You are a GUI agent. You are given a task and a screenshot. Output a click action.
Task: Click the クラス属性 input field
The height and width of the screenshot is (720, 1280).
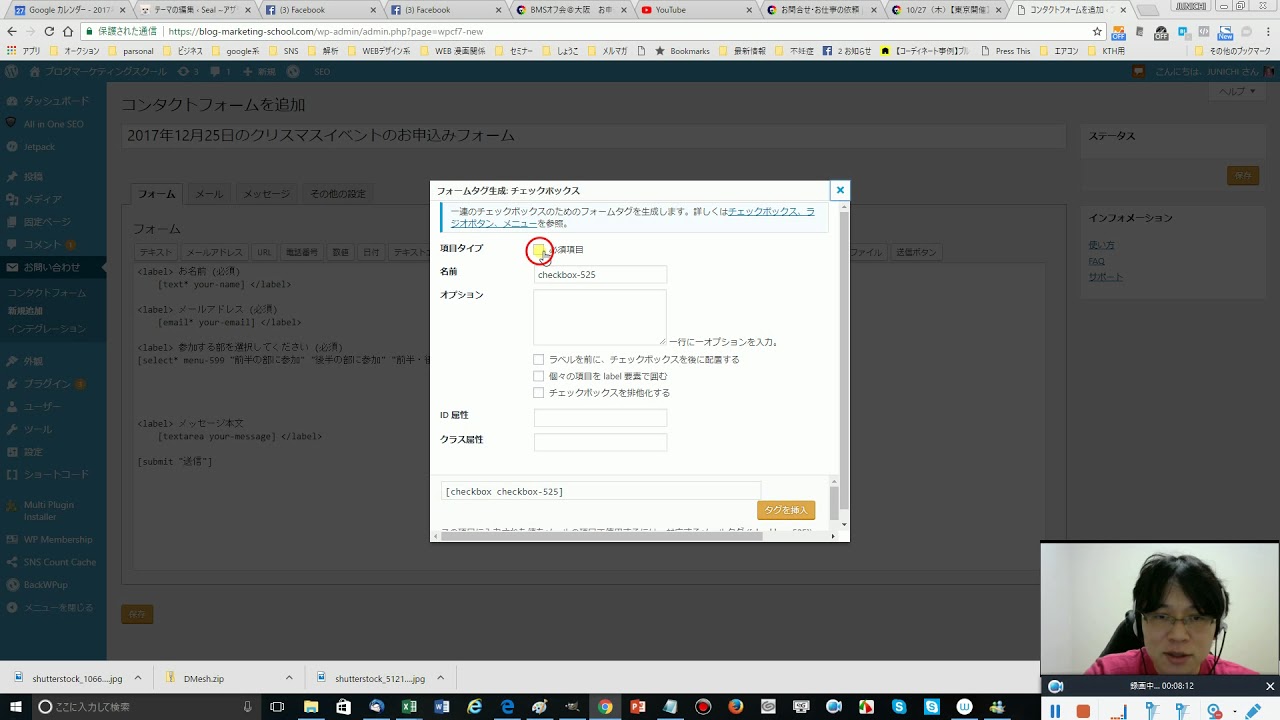[x=600, y=442]
